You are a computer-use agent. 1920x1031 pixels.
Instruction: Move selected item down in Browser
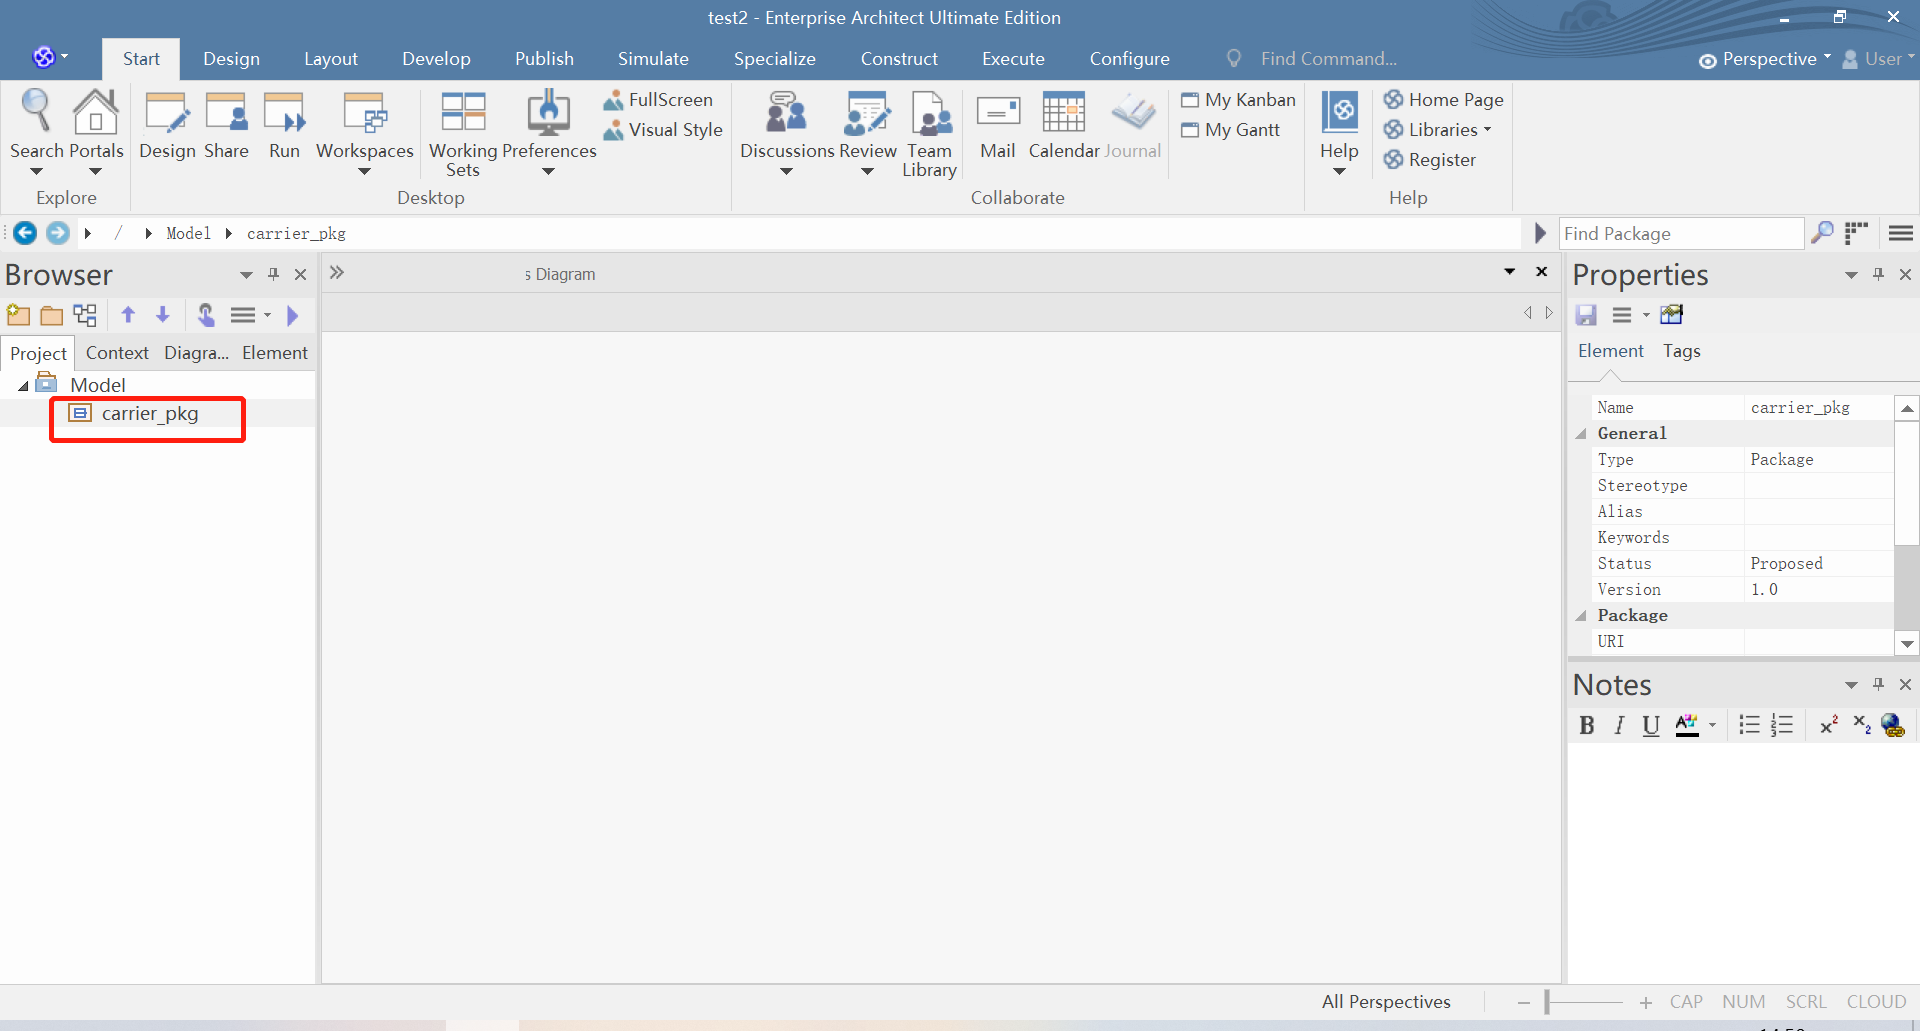(x=163, y=316)
